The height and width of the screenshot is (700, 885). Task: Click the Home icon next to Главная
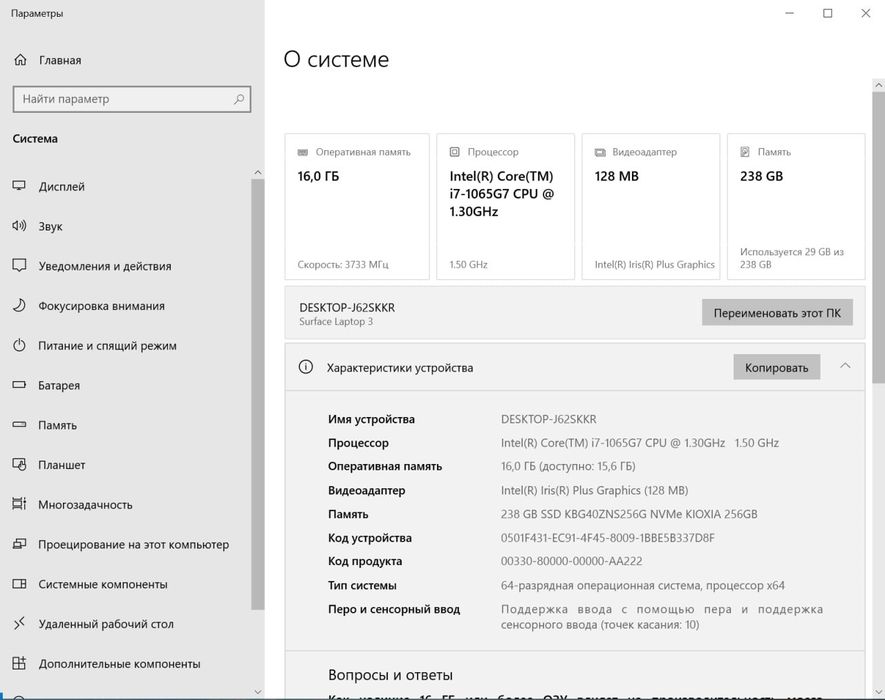tap(20, 60)
